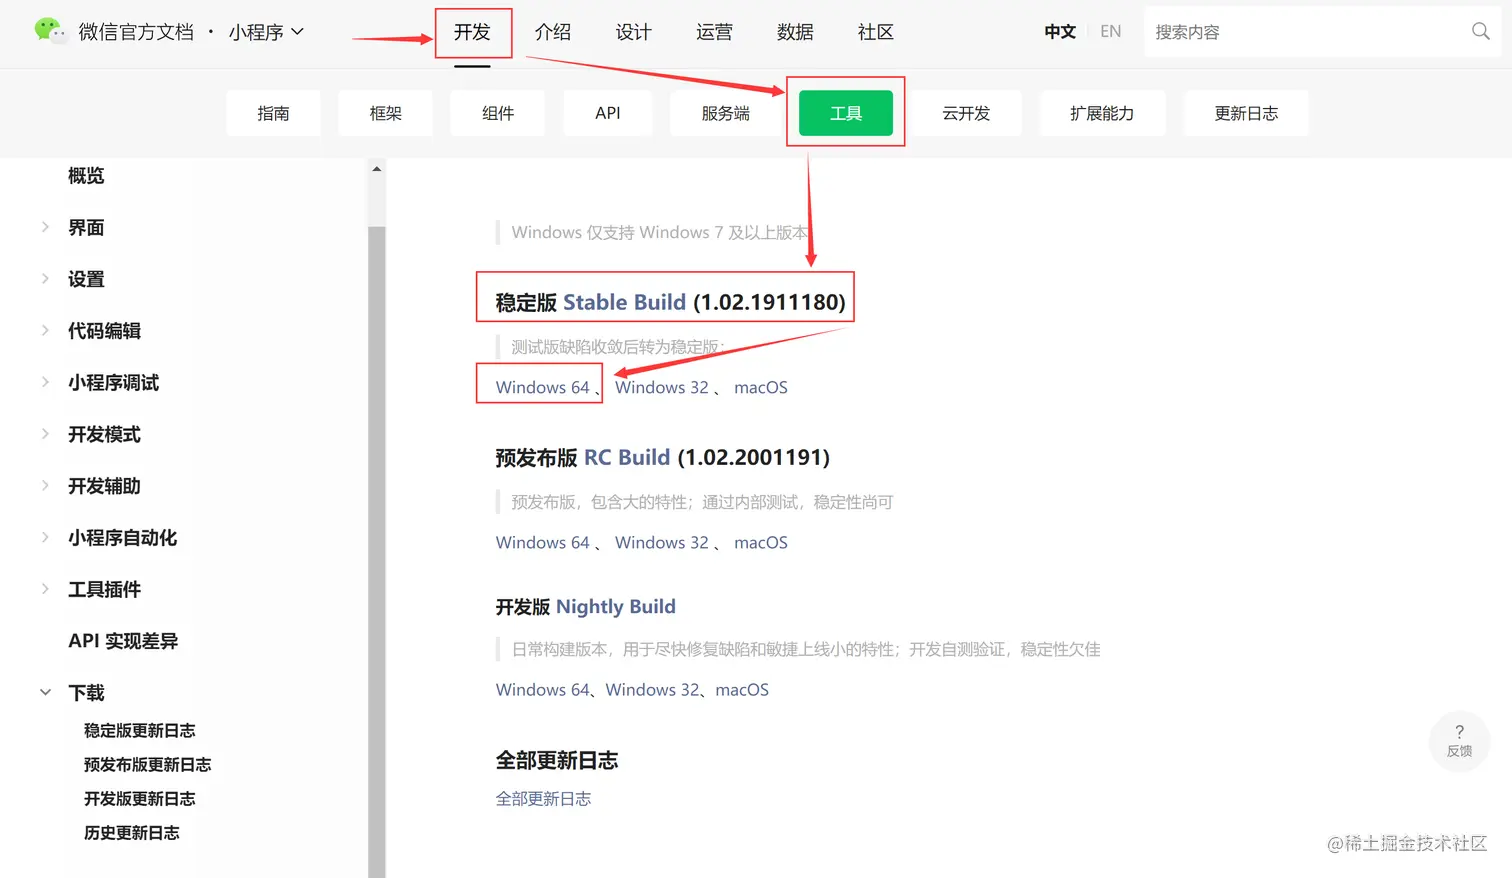Open the RC Build heading link
This screenshot has width=1512, height=878.
click(x=627, y=457)
